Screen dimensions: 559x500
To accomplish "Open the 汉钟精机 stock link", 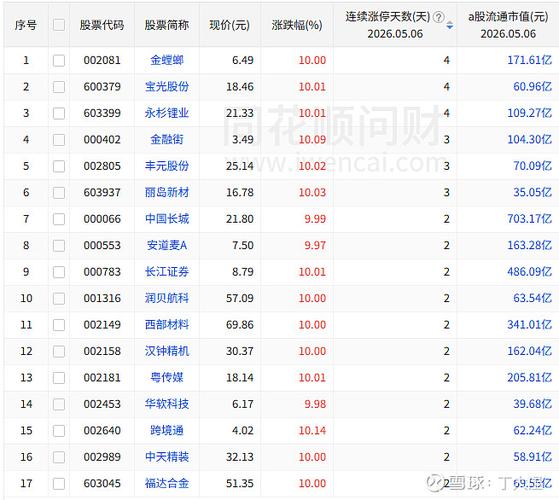I will (167, 351).
